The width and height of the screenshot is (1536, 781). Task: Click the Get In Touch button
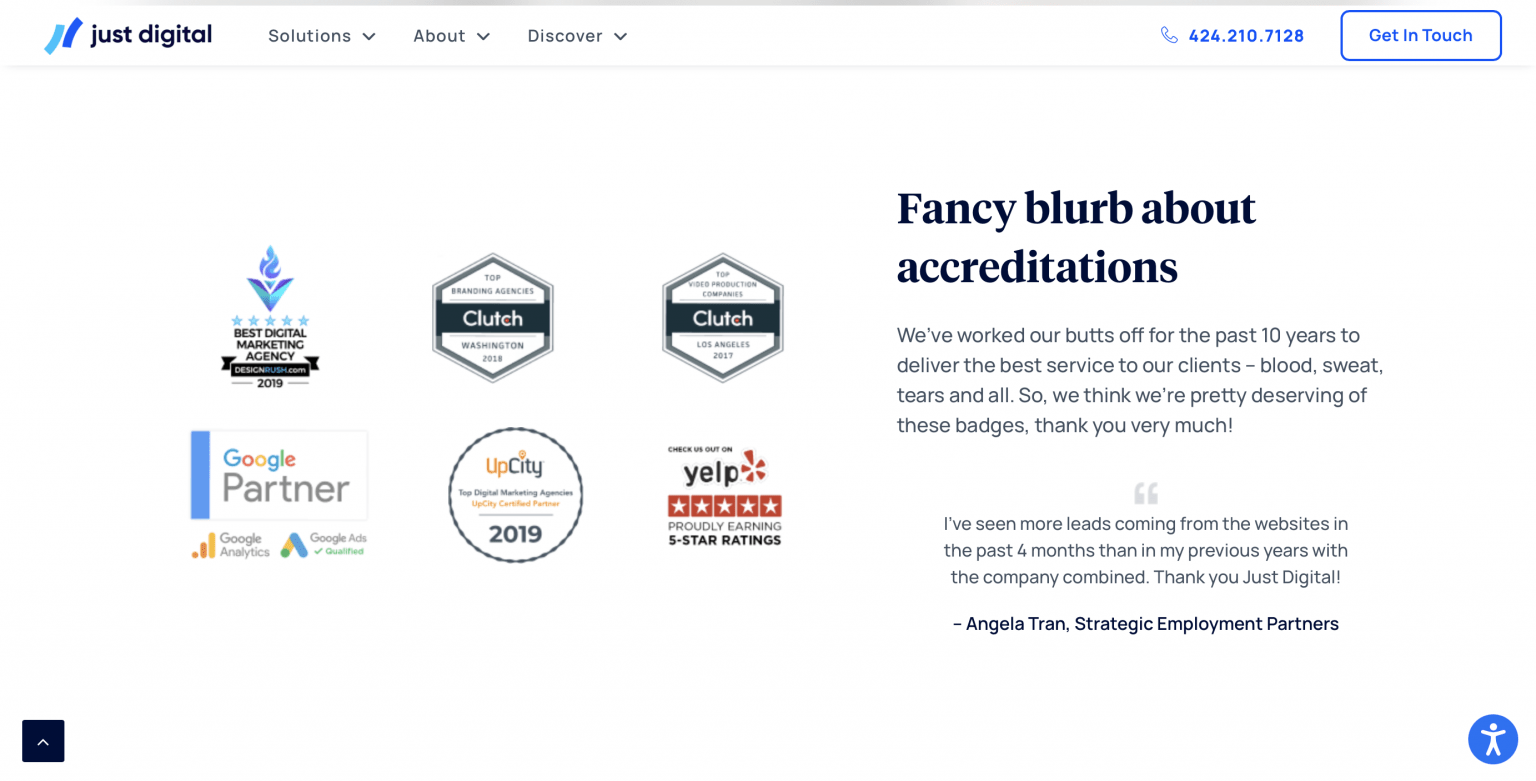tap(1420, 35)
